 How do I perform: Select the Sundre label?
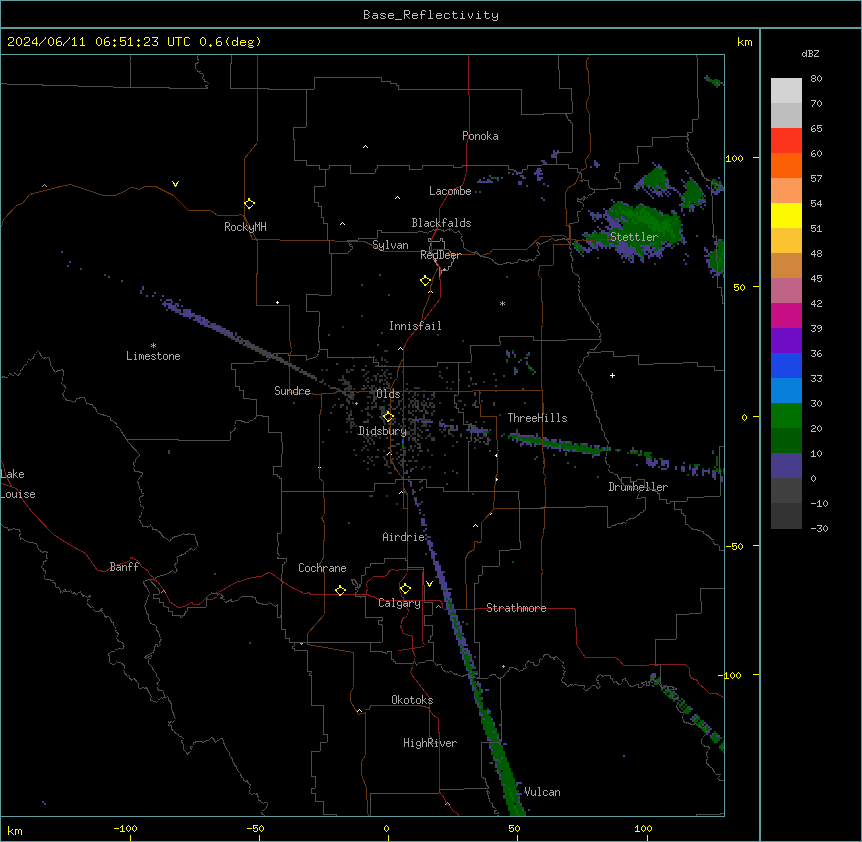(x=292, y=391)
